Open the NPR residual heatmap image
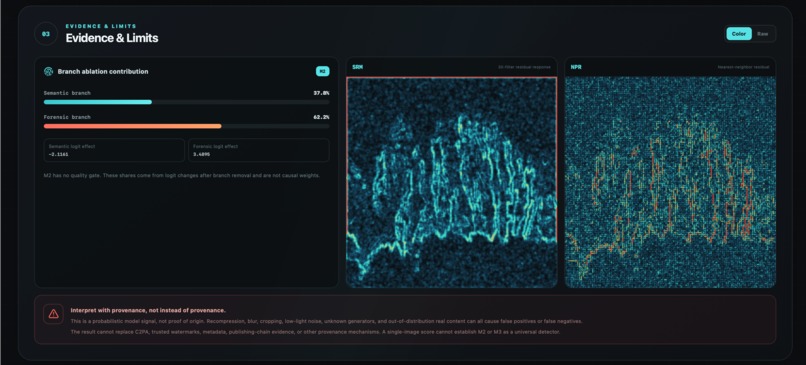 point(670,182)
